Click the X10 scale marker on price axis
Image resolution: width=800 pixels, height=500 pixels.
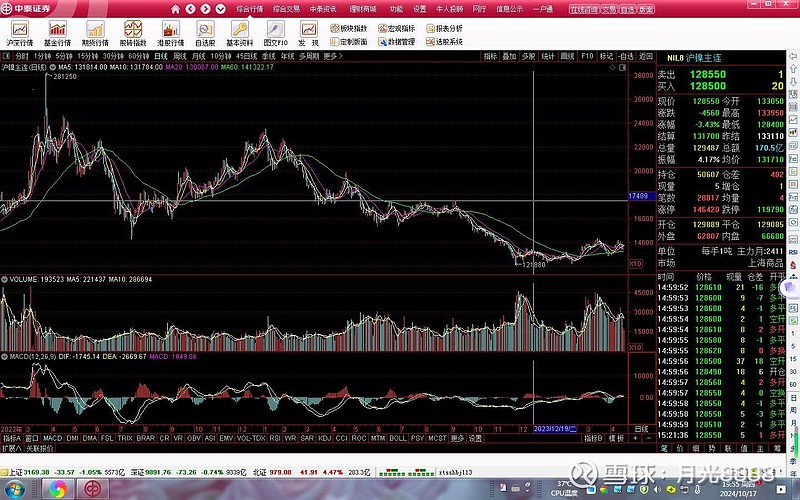(x=635, y=263)
